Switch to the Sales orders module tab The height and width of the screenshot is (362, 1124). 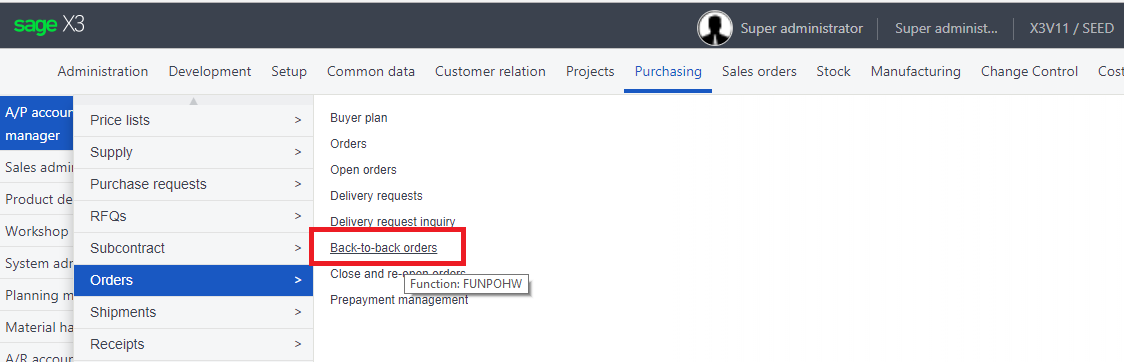point(759,71)
